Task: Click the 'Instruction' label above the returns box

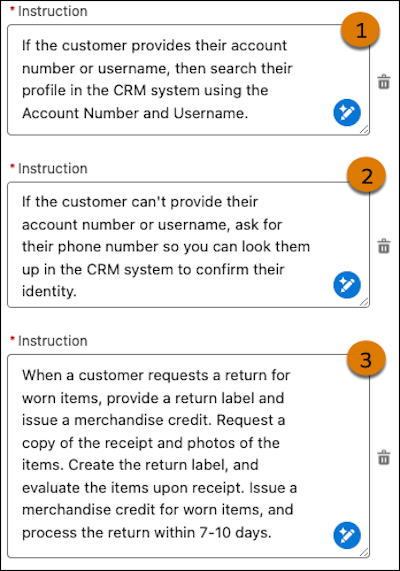Action: coord(52,341)
